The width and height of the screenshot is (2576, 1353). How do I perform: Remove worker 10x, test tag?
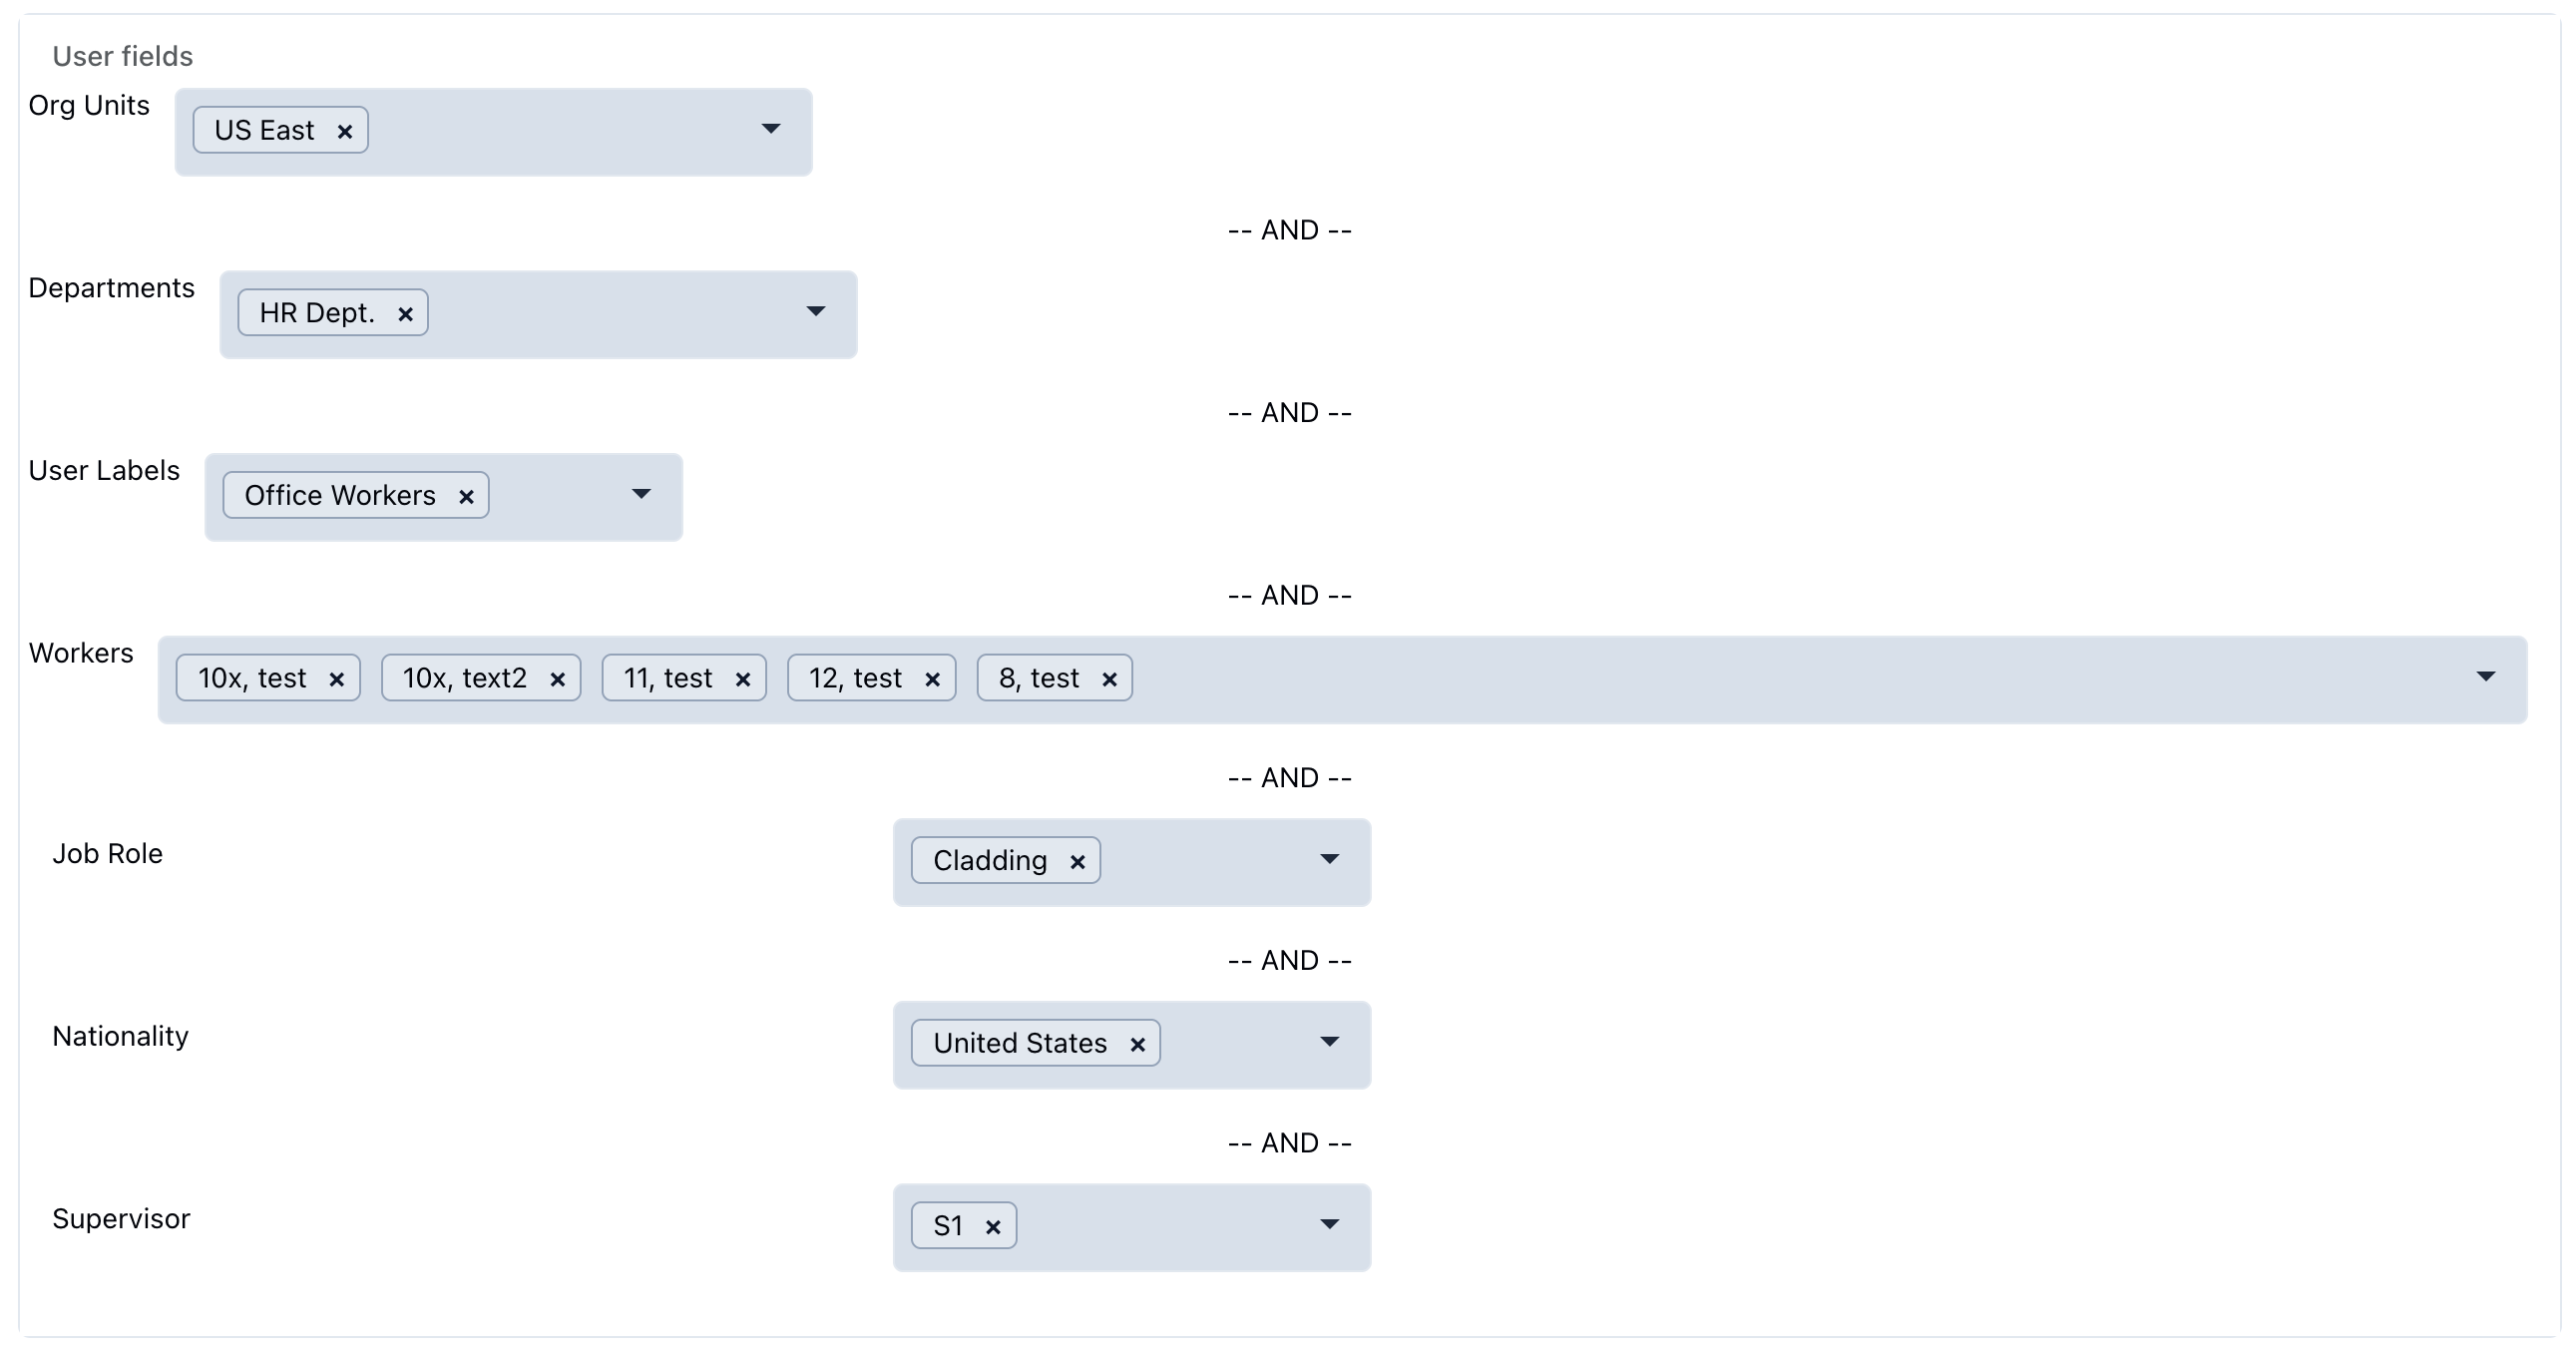point(337,680)
